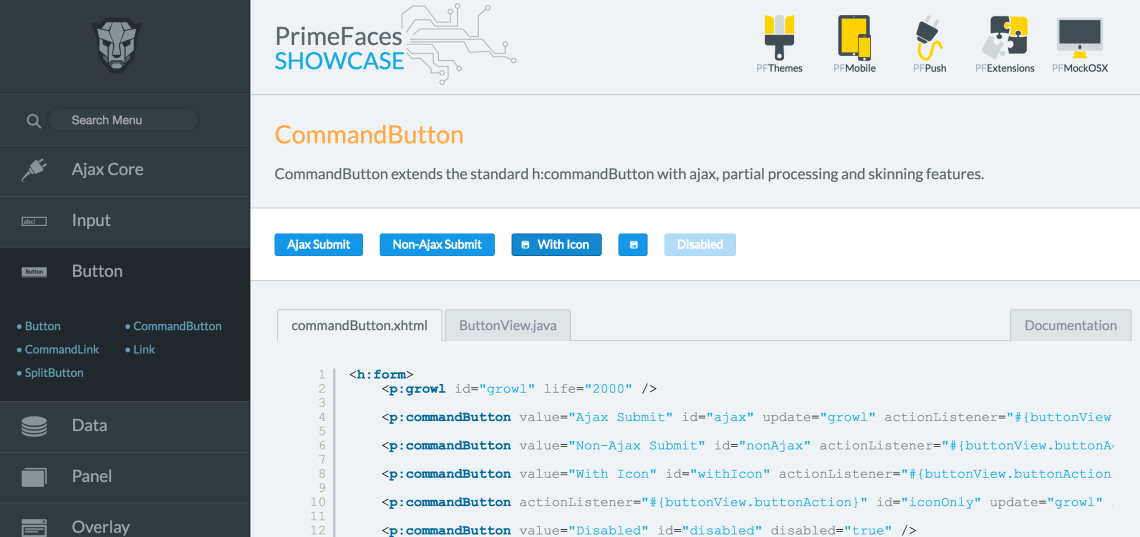Click the search magnifier icon

[33, 121]
